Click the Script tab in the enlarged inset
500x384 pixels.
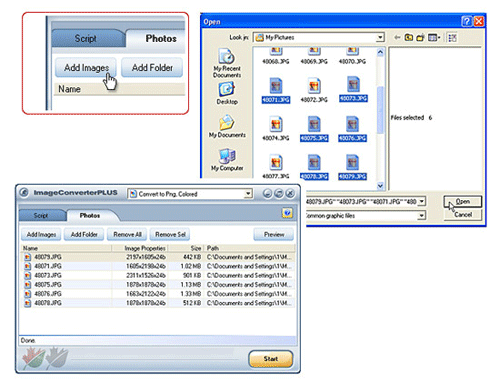(86, 39)
